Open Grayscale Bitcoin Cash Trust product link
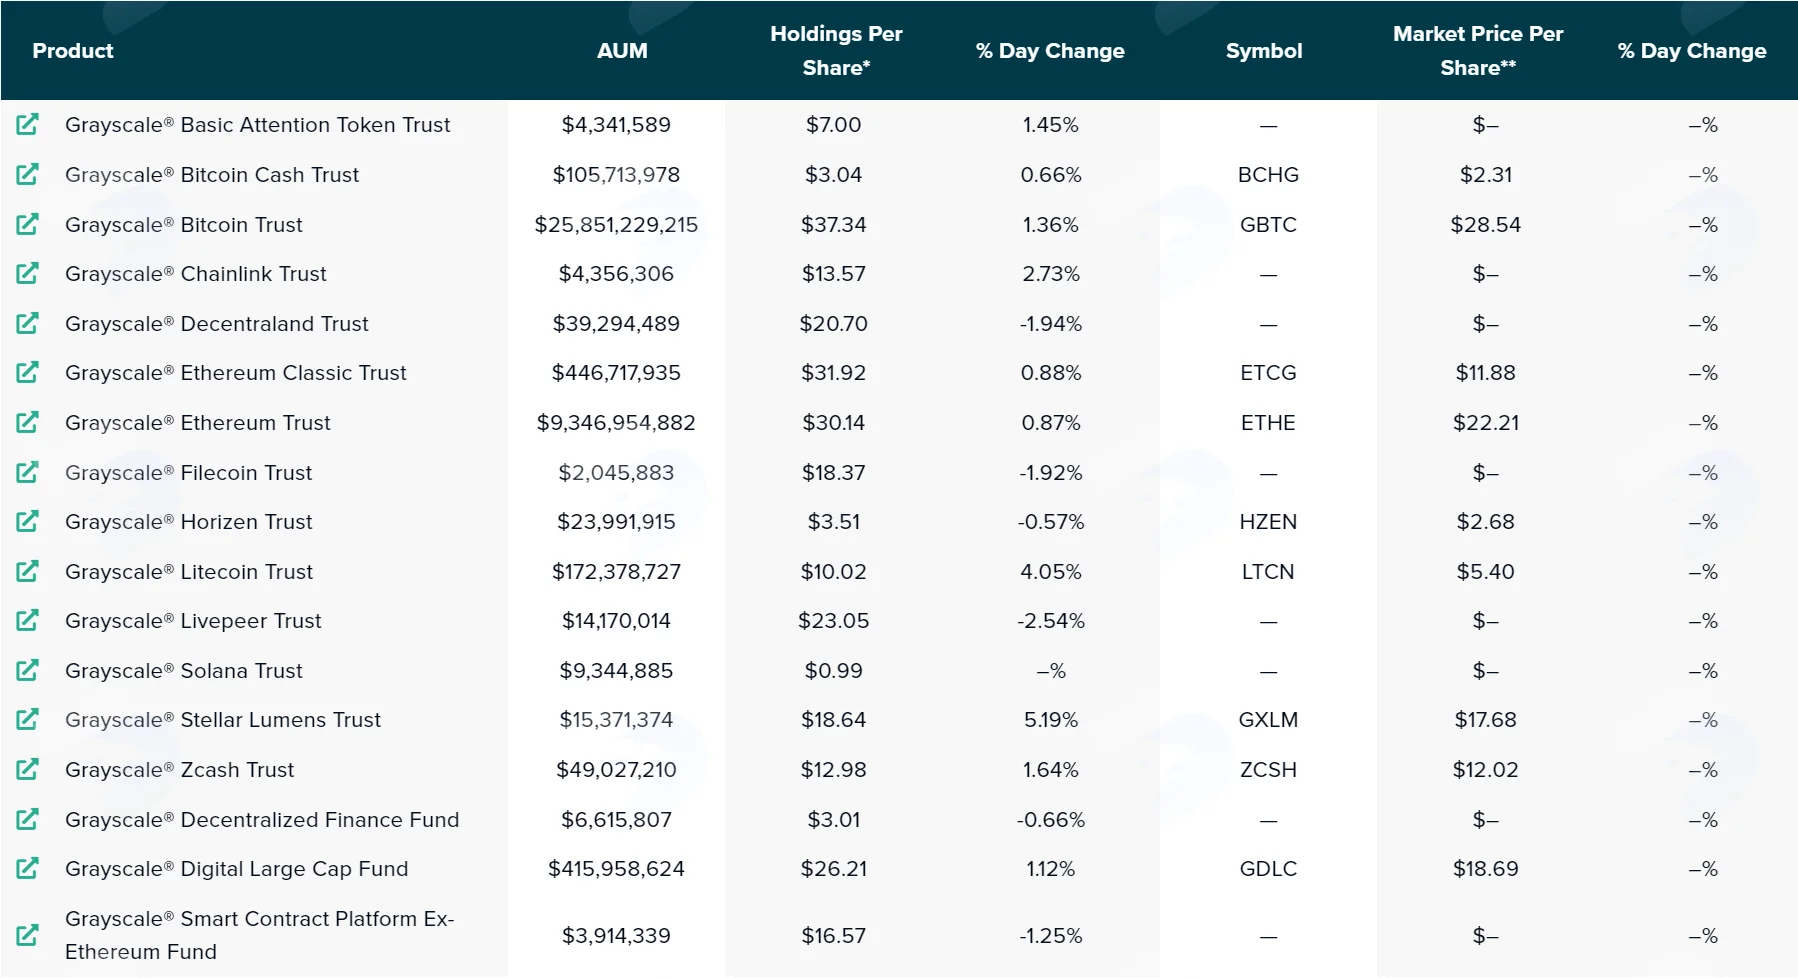This screenshot has height=978, width=1798. point(212,175)
